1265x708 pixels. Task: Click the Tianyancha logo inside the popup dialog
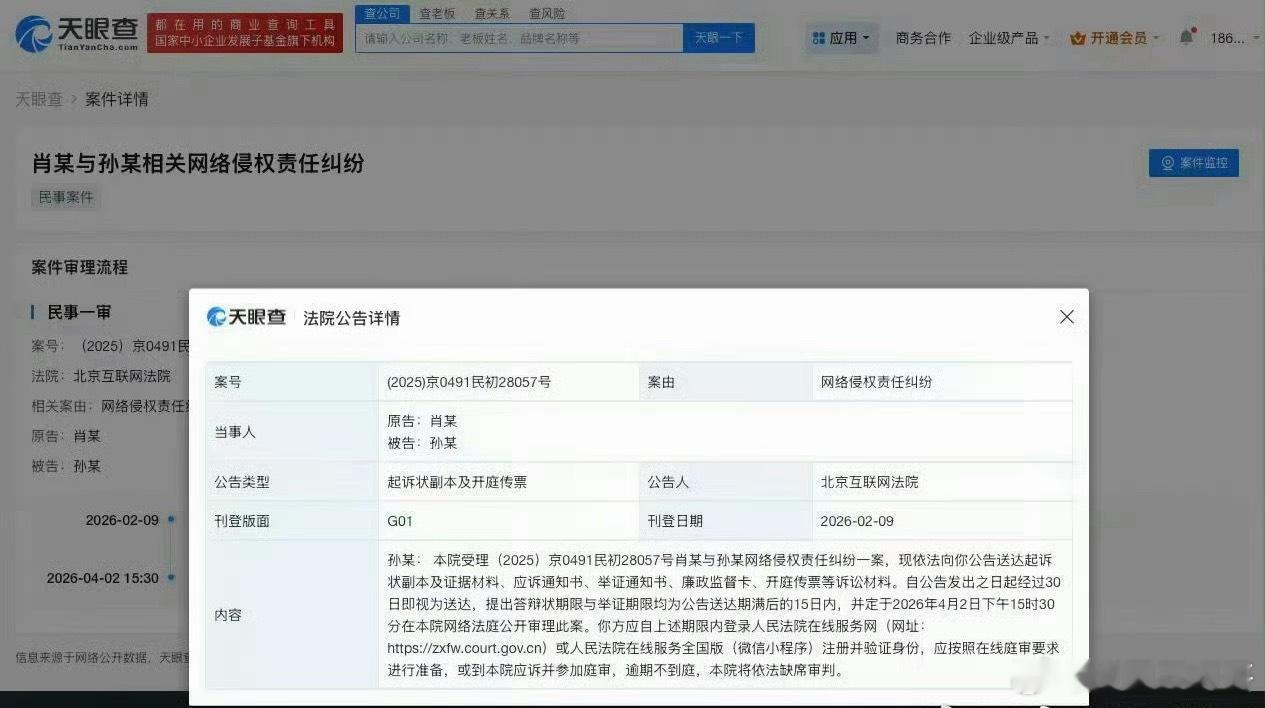244,316
